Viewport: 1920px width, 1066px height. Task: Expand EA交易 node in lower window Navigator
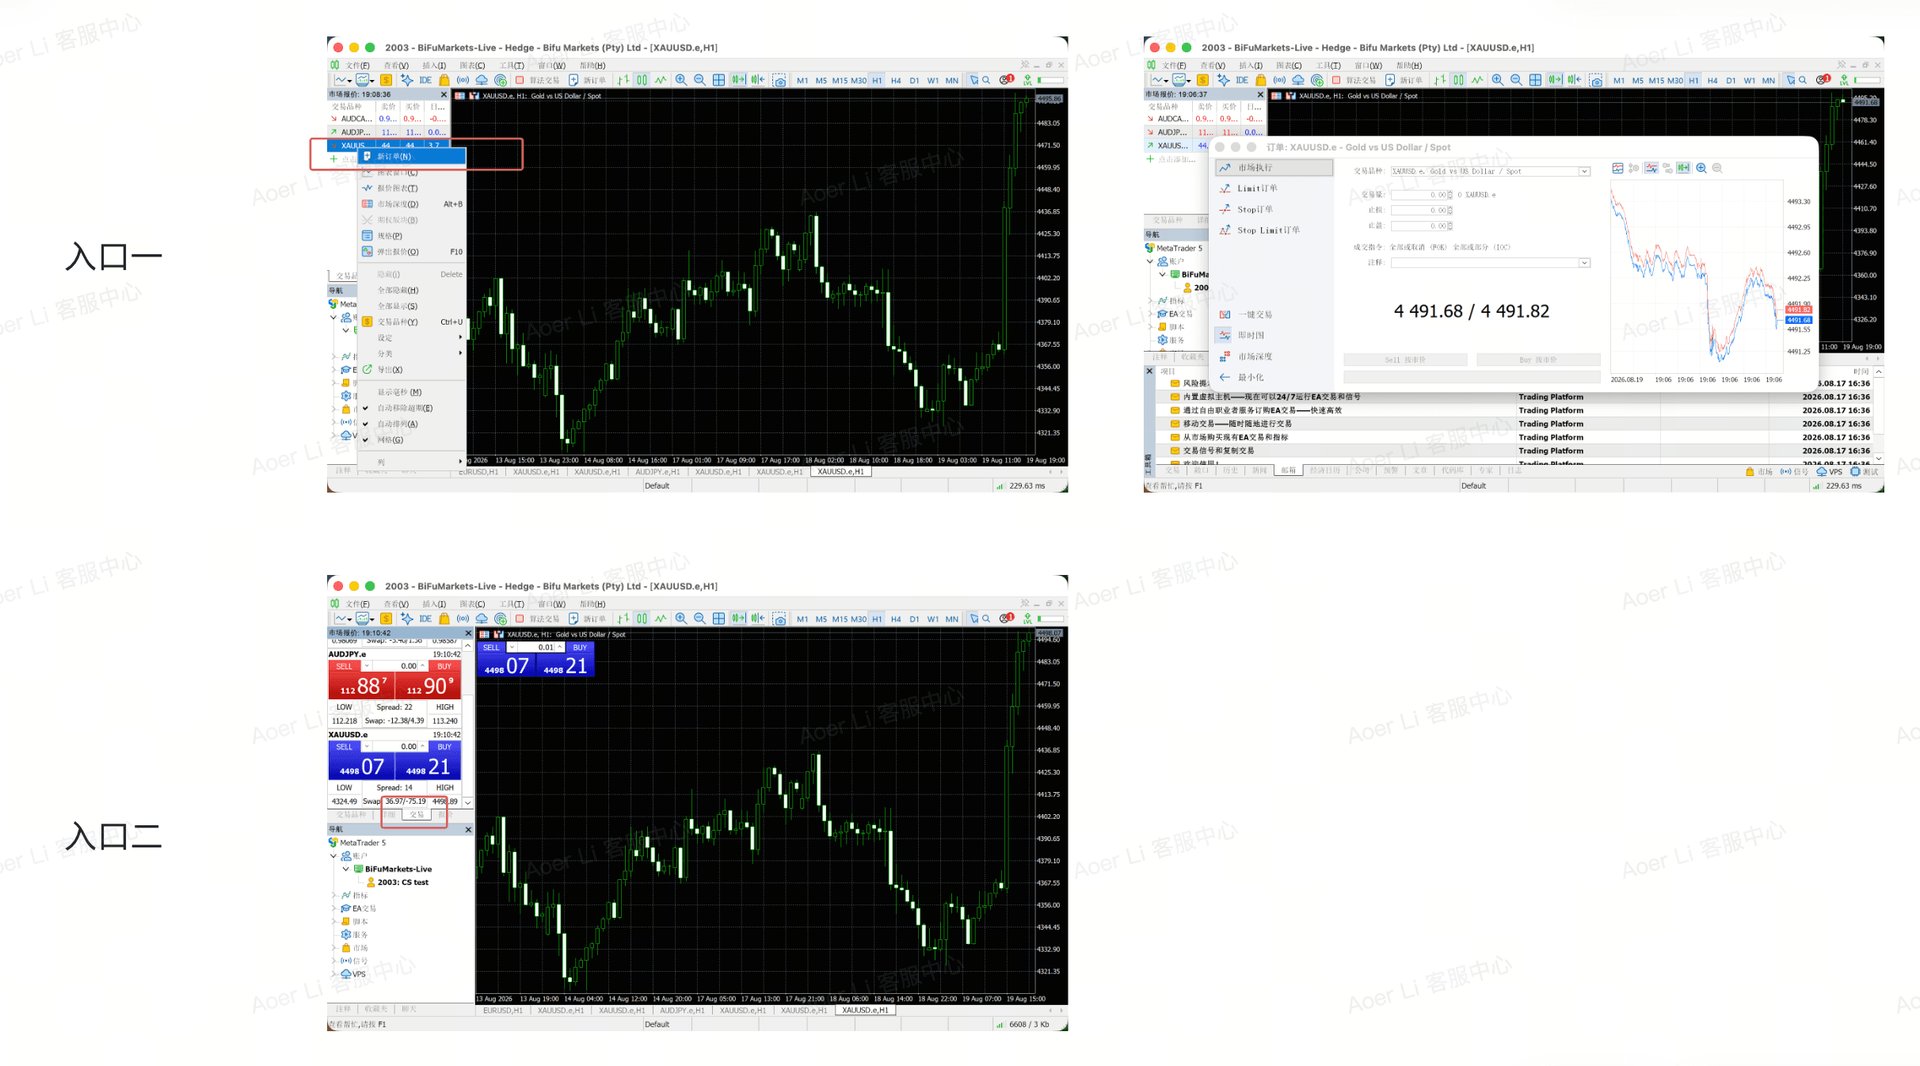pyautogui.click(x=334, y=909)
